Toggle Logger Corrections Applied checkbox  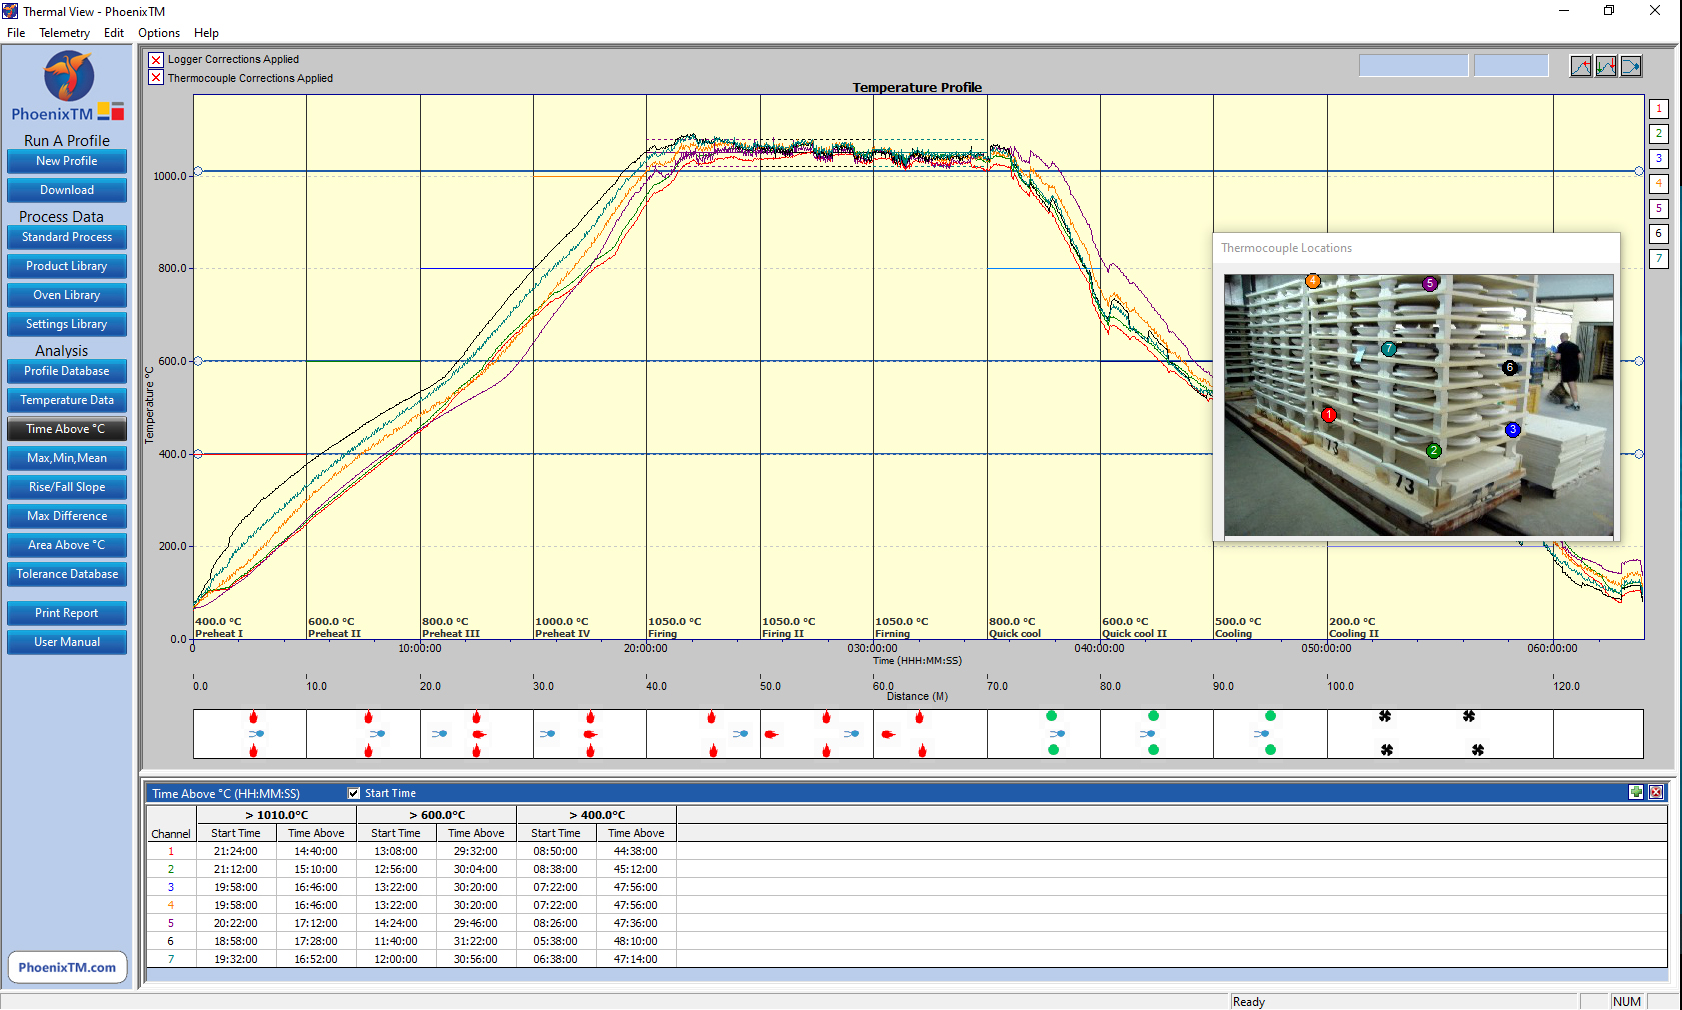[x=156, y=60]
